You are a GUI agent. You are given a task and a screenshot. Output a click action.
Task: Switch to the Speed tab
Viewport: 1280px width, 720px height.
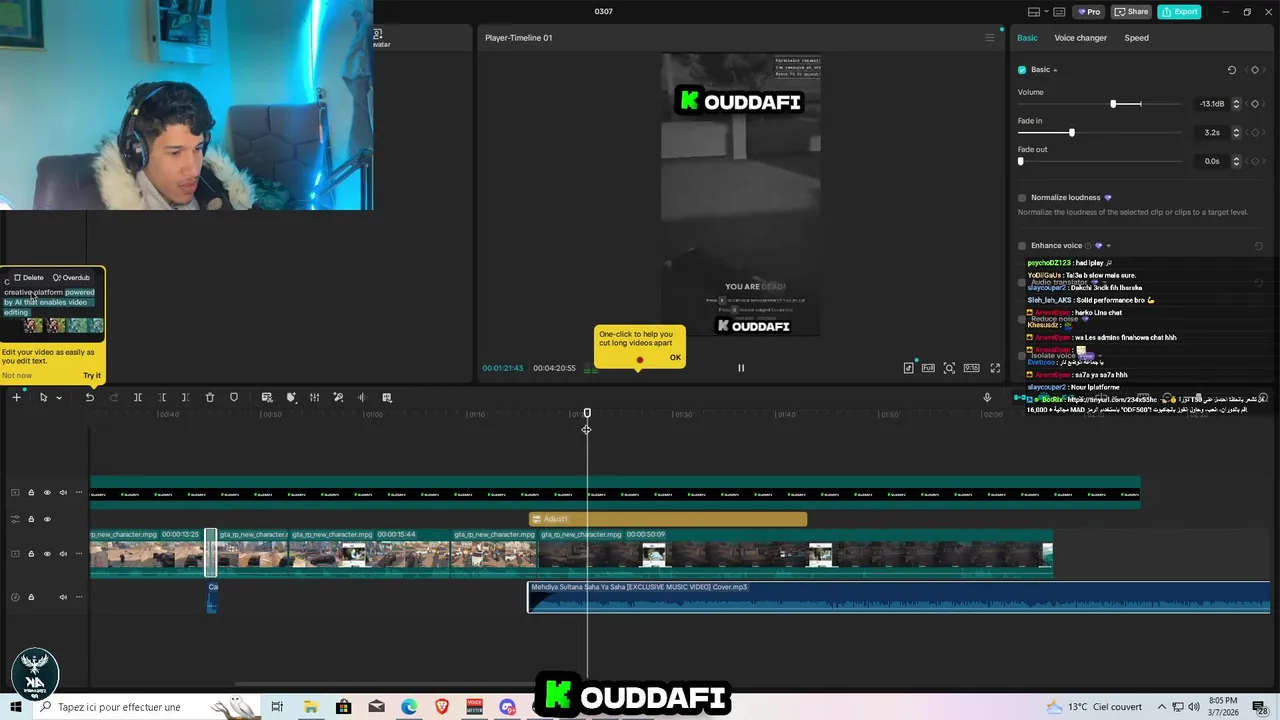pos(1136,38)
